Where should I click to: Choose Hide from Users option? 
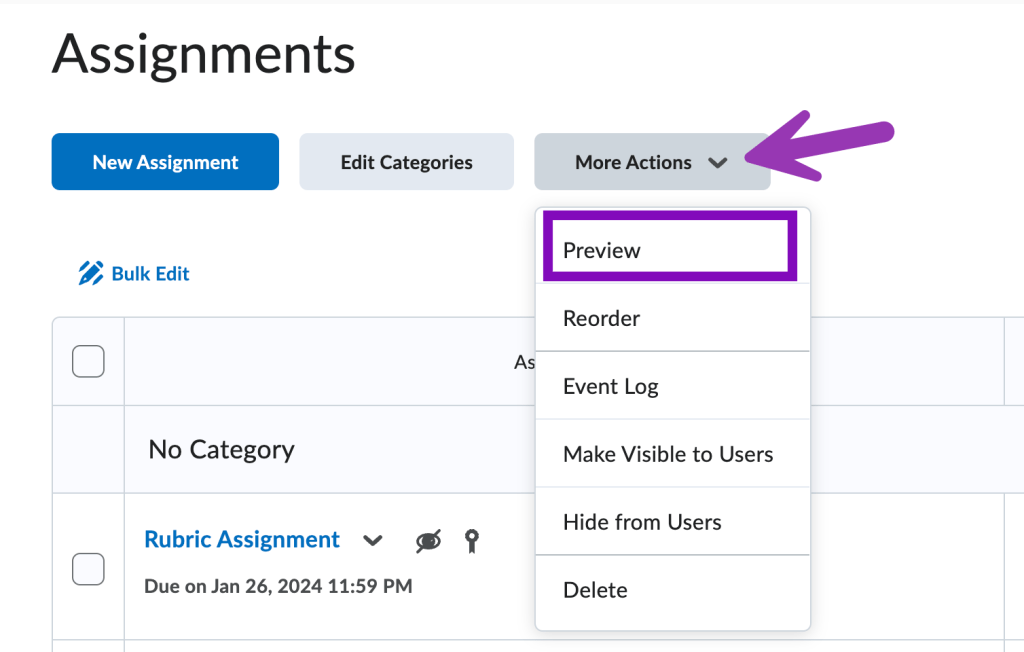[x=672, y=522]
